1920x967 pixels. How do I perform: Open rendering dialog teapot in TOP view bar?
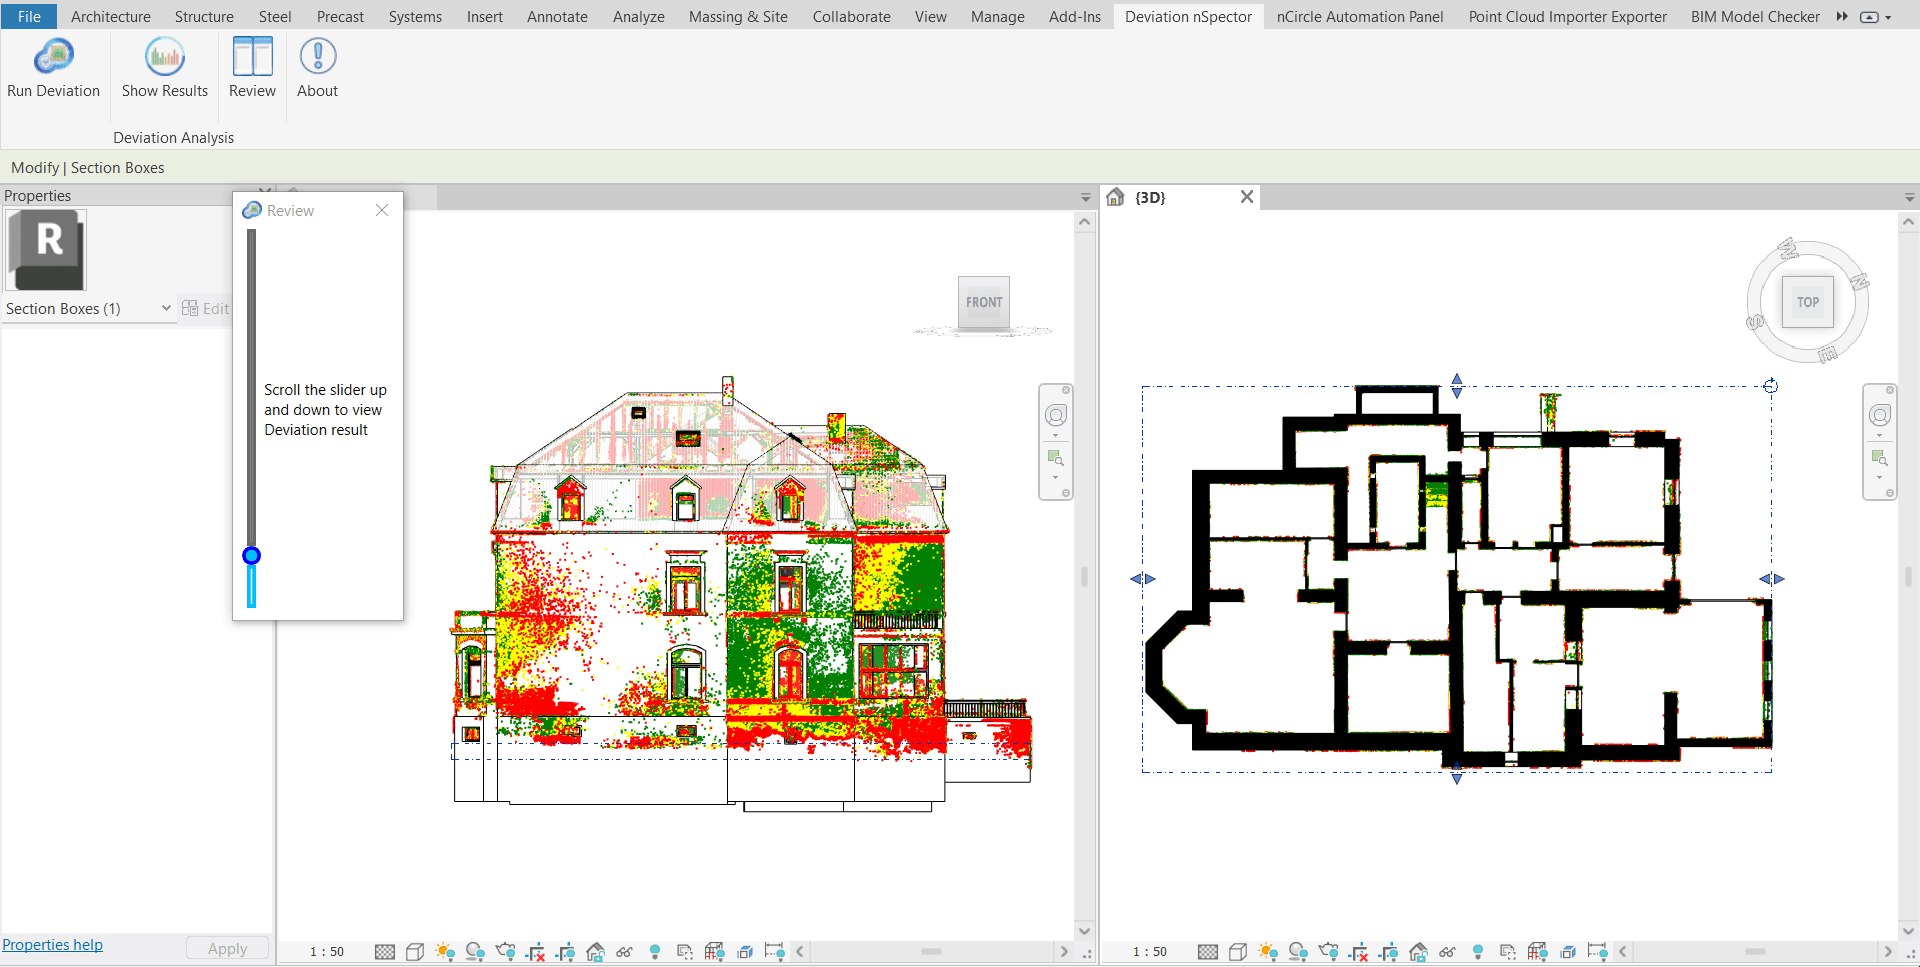coord(1328,952)
